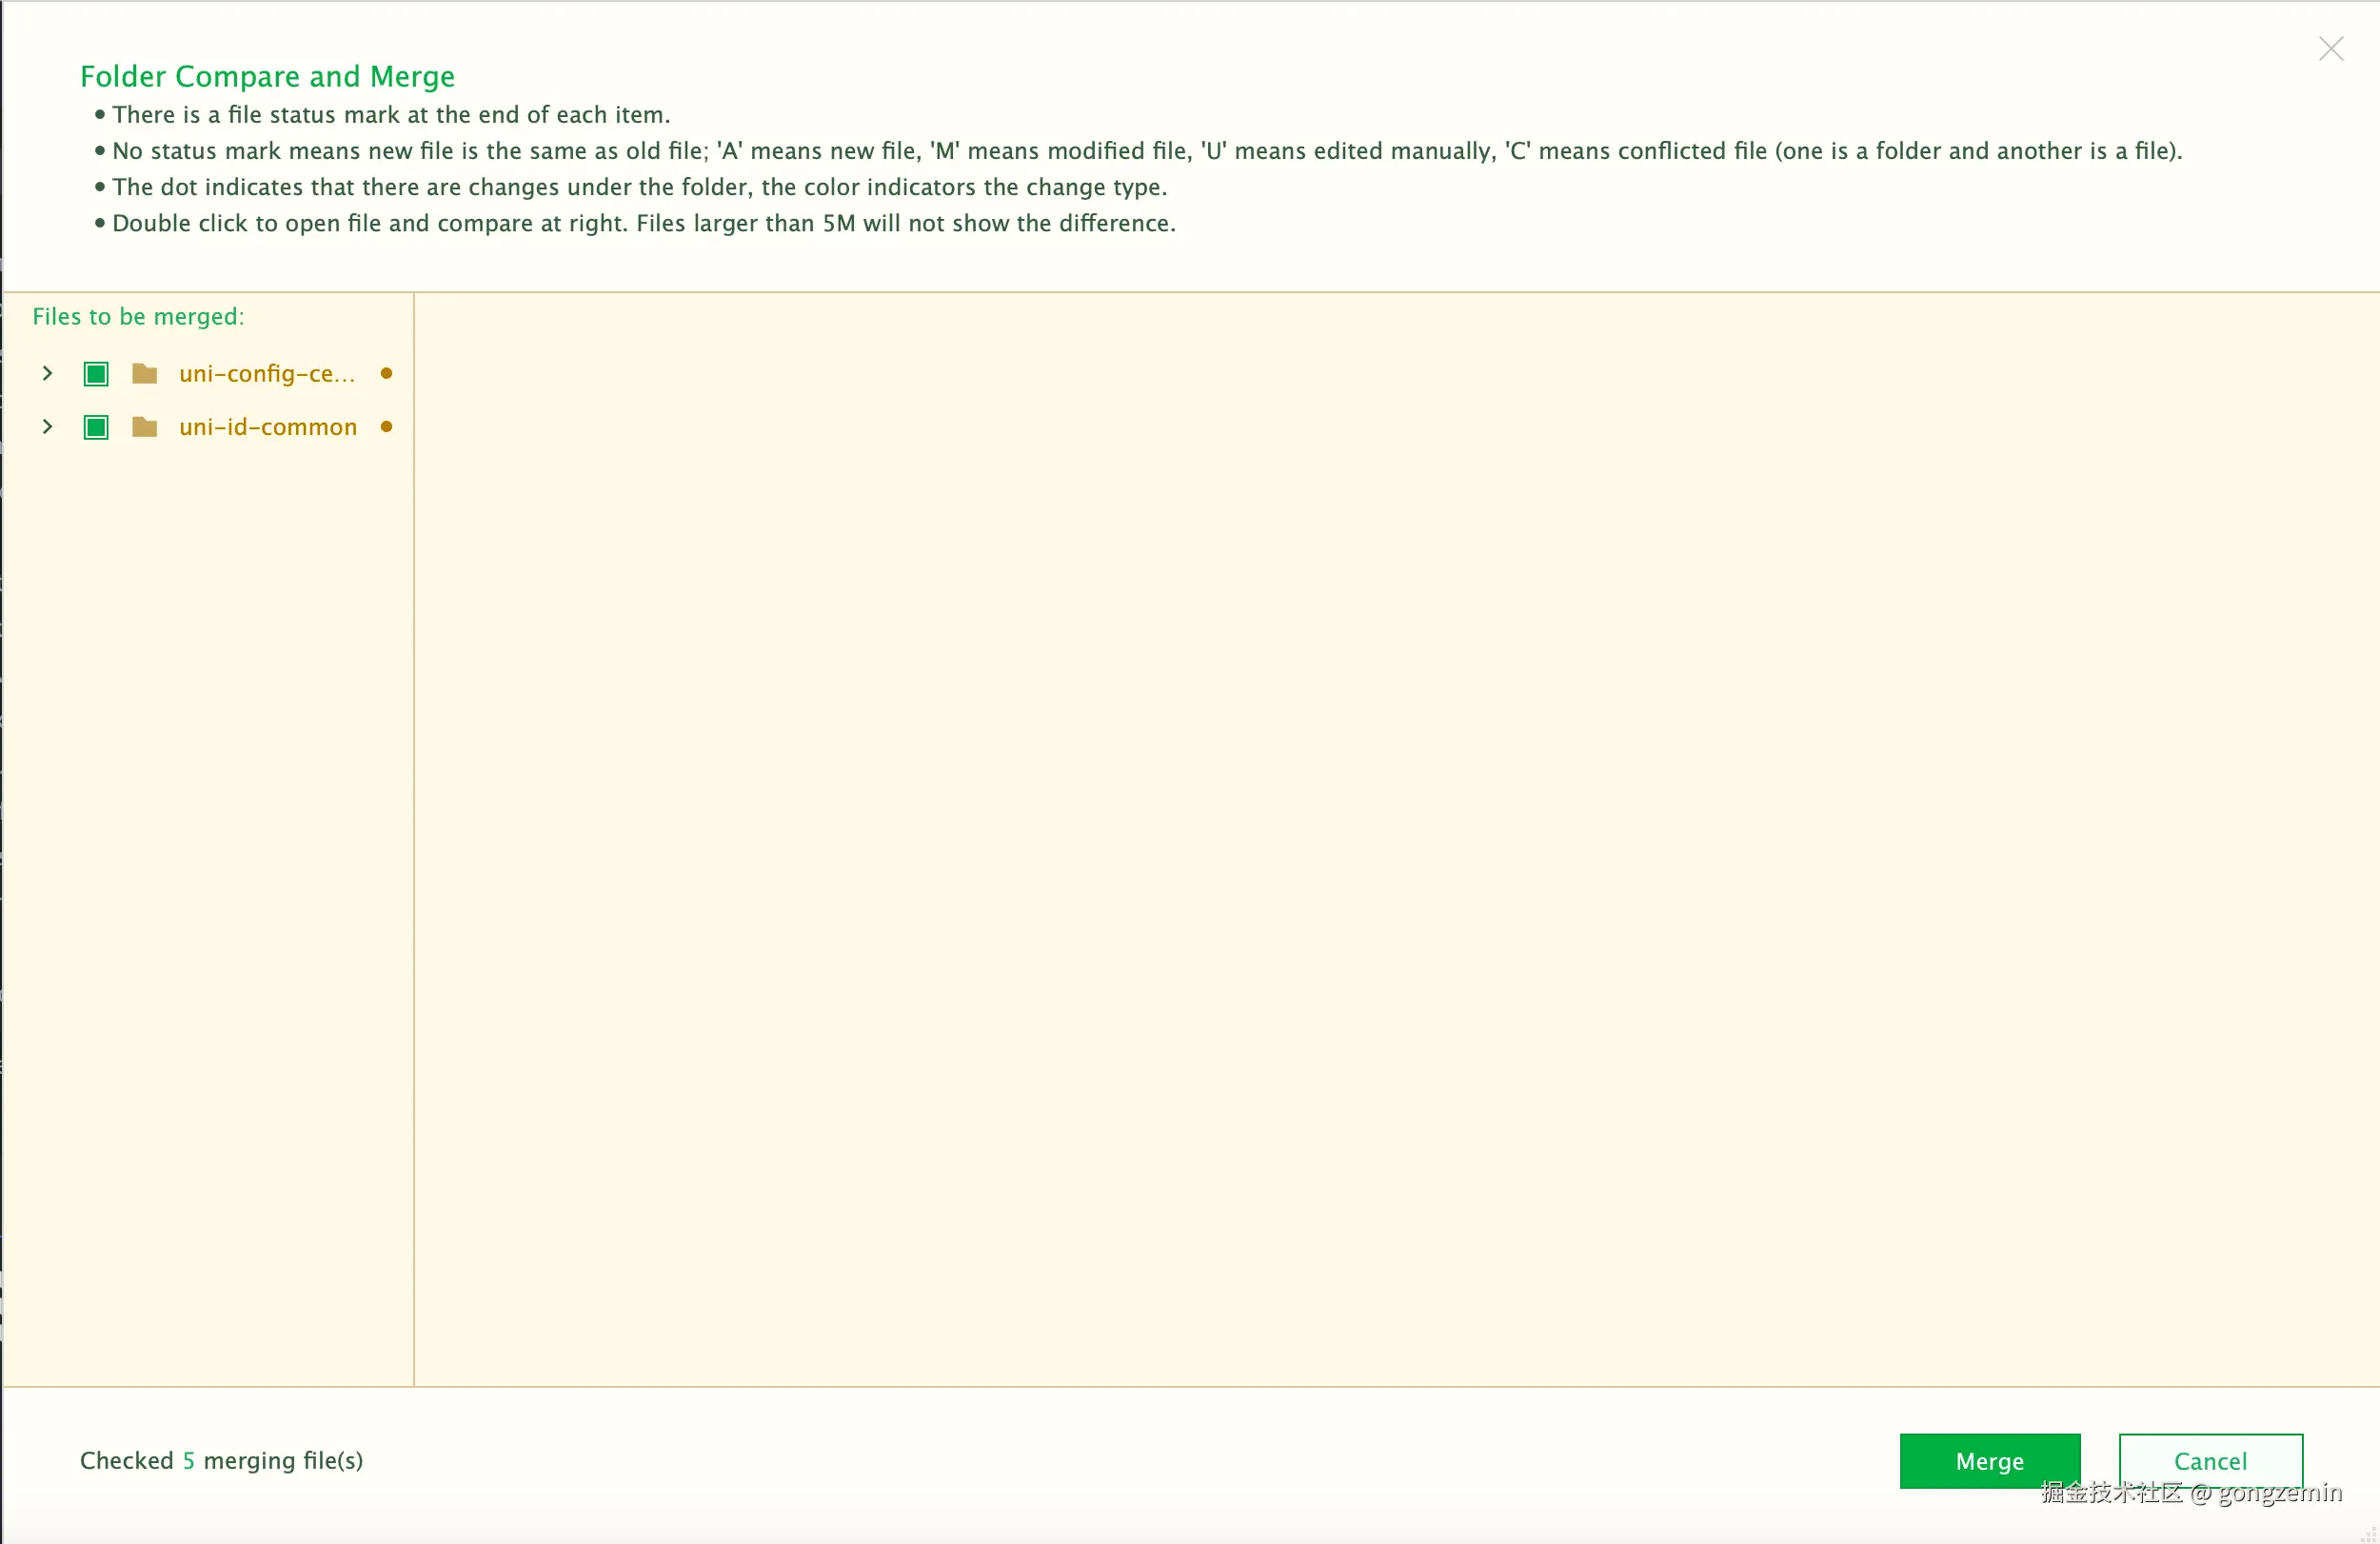The height and width of the screenshot is (1544, 2380).
Task: Click the change dot beside uni-config-center
Action: click(x=387, y=373)
